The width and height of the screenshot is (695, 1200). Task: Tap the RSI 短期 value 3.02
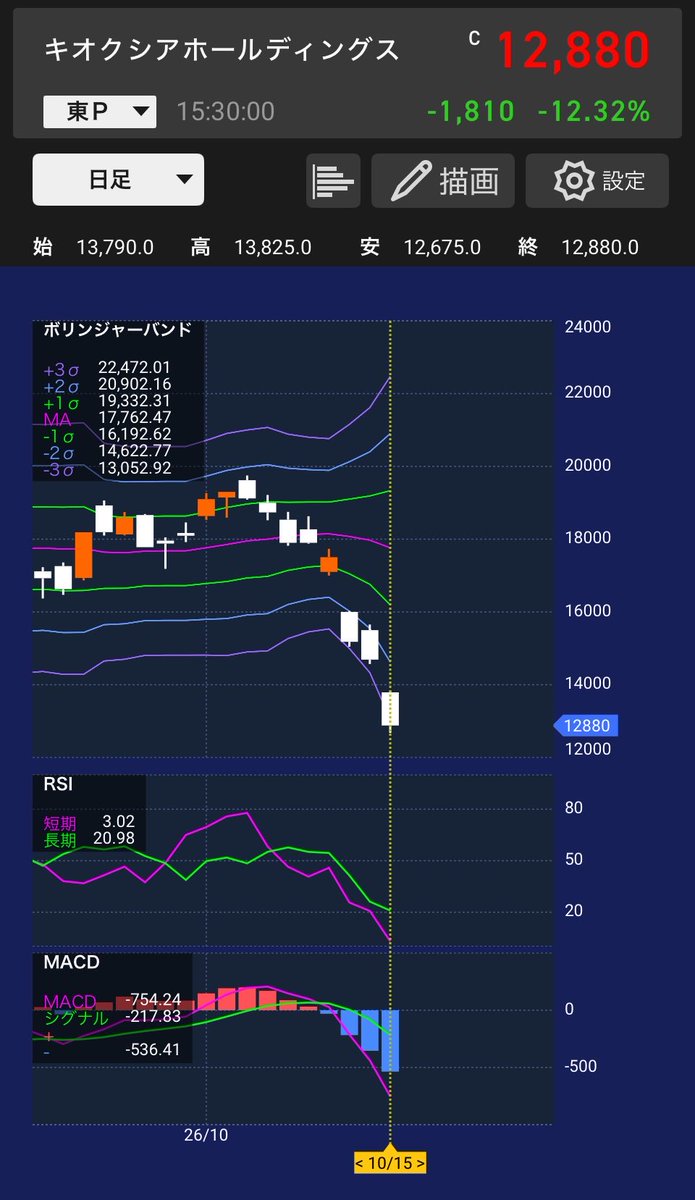(x=117, y=823)
